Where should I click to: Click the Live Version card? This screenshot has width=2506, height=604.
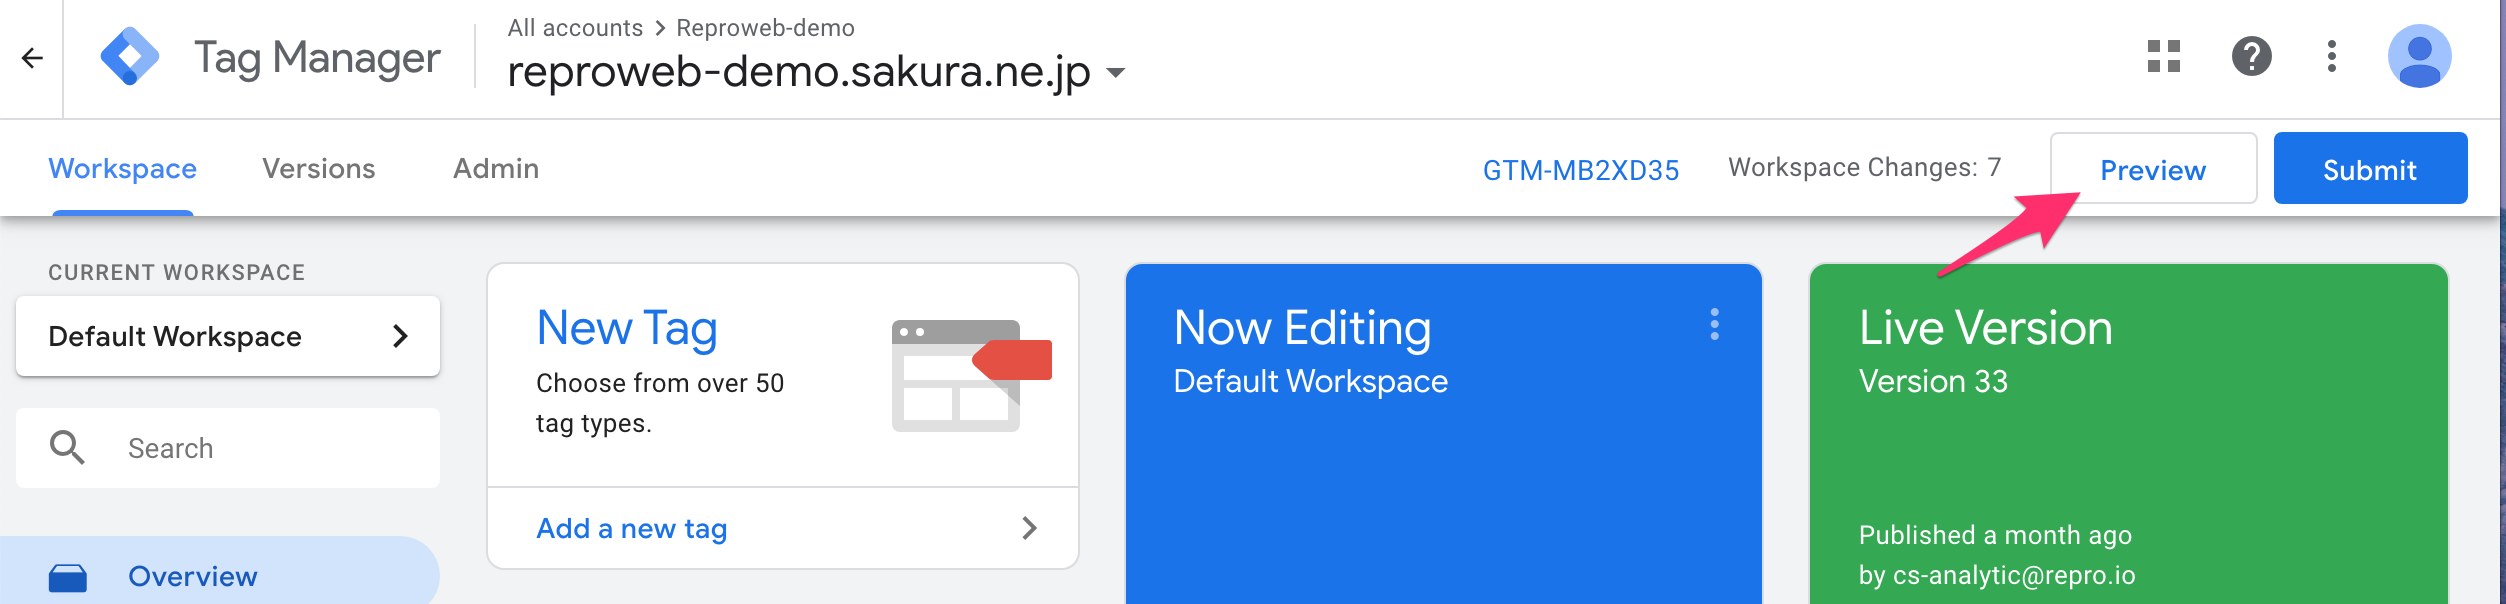[2129, 434]
